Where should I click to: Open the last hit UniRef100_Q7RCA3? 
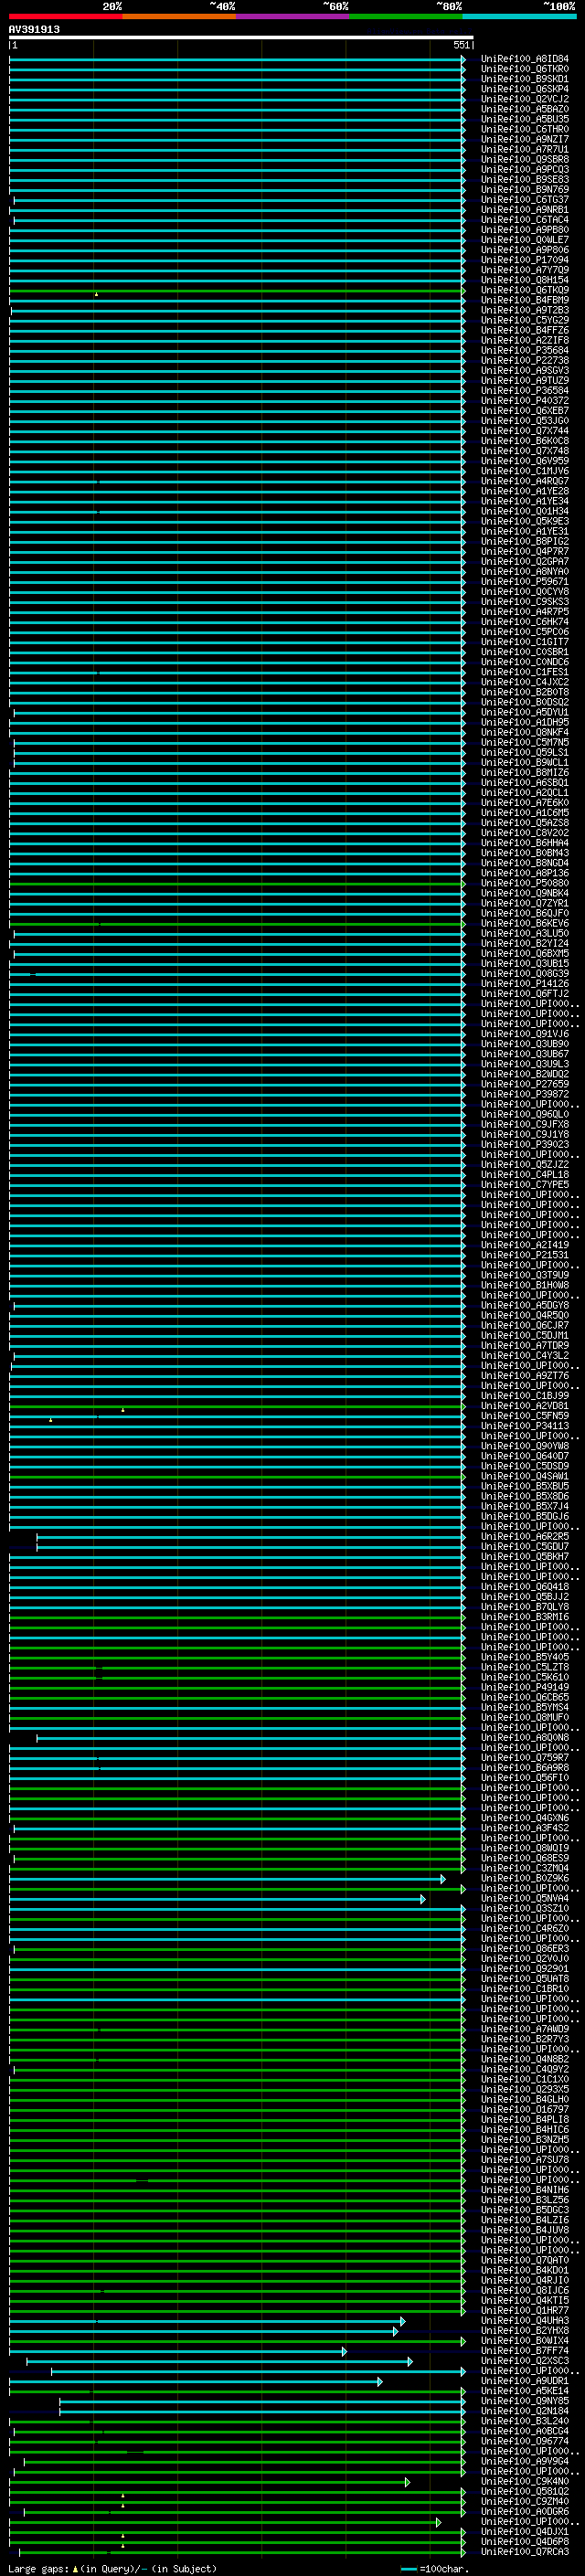pyautogui.click(x=524, y=2551)
